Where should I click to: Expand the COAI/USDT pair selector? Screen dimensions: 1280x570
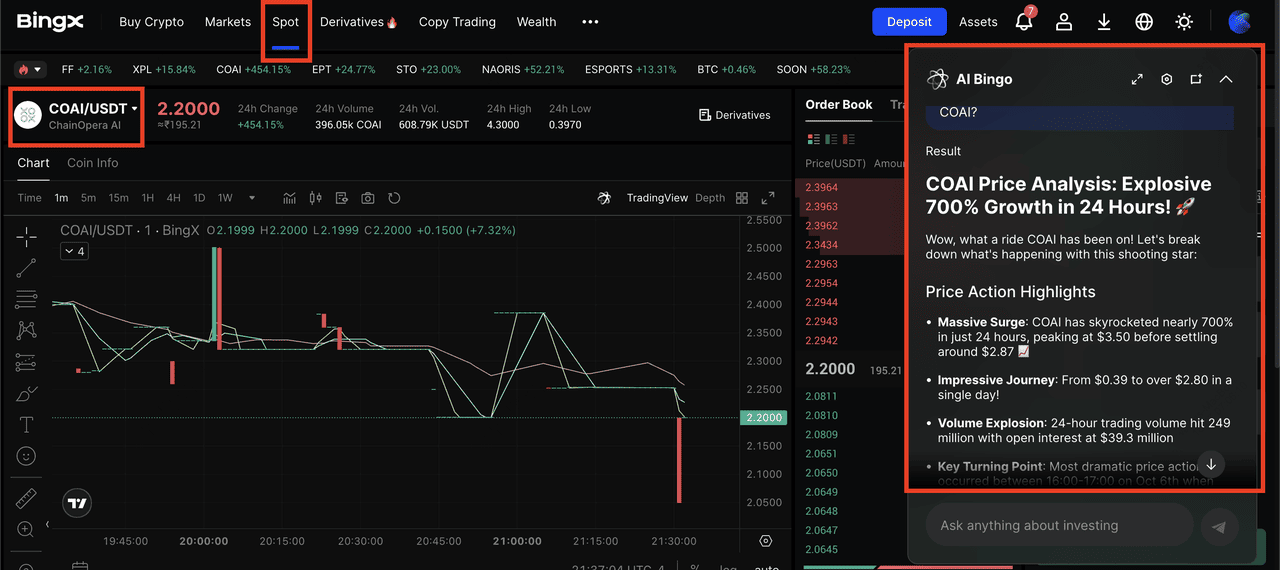point(134,108)
